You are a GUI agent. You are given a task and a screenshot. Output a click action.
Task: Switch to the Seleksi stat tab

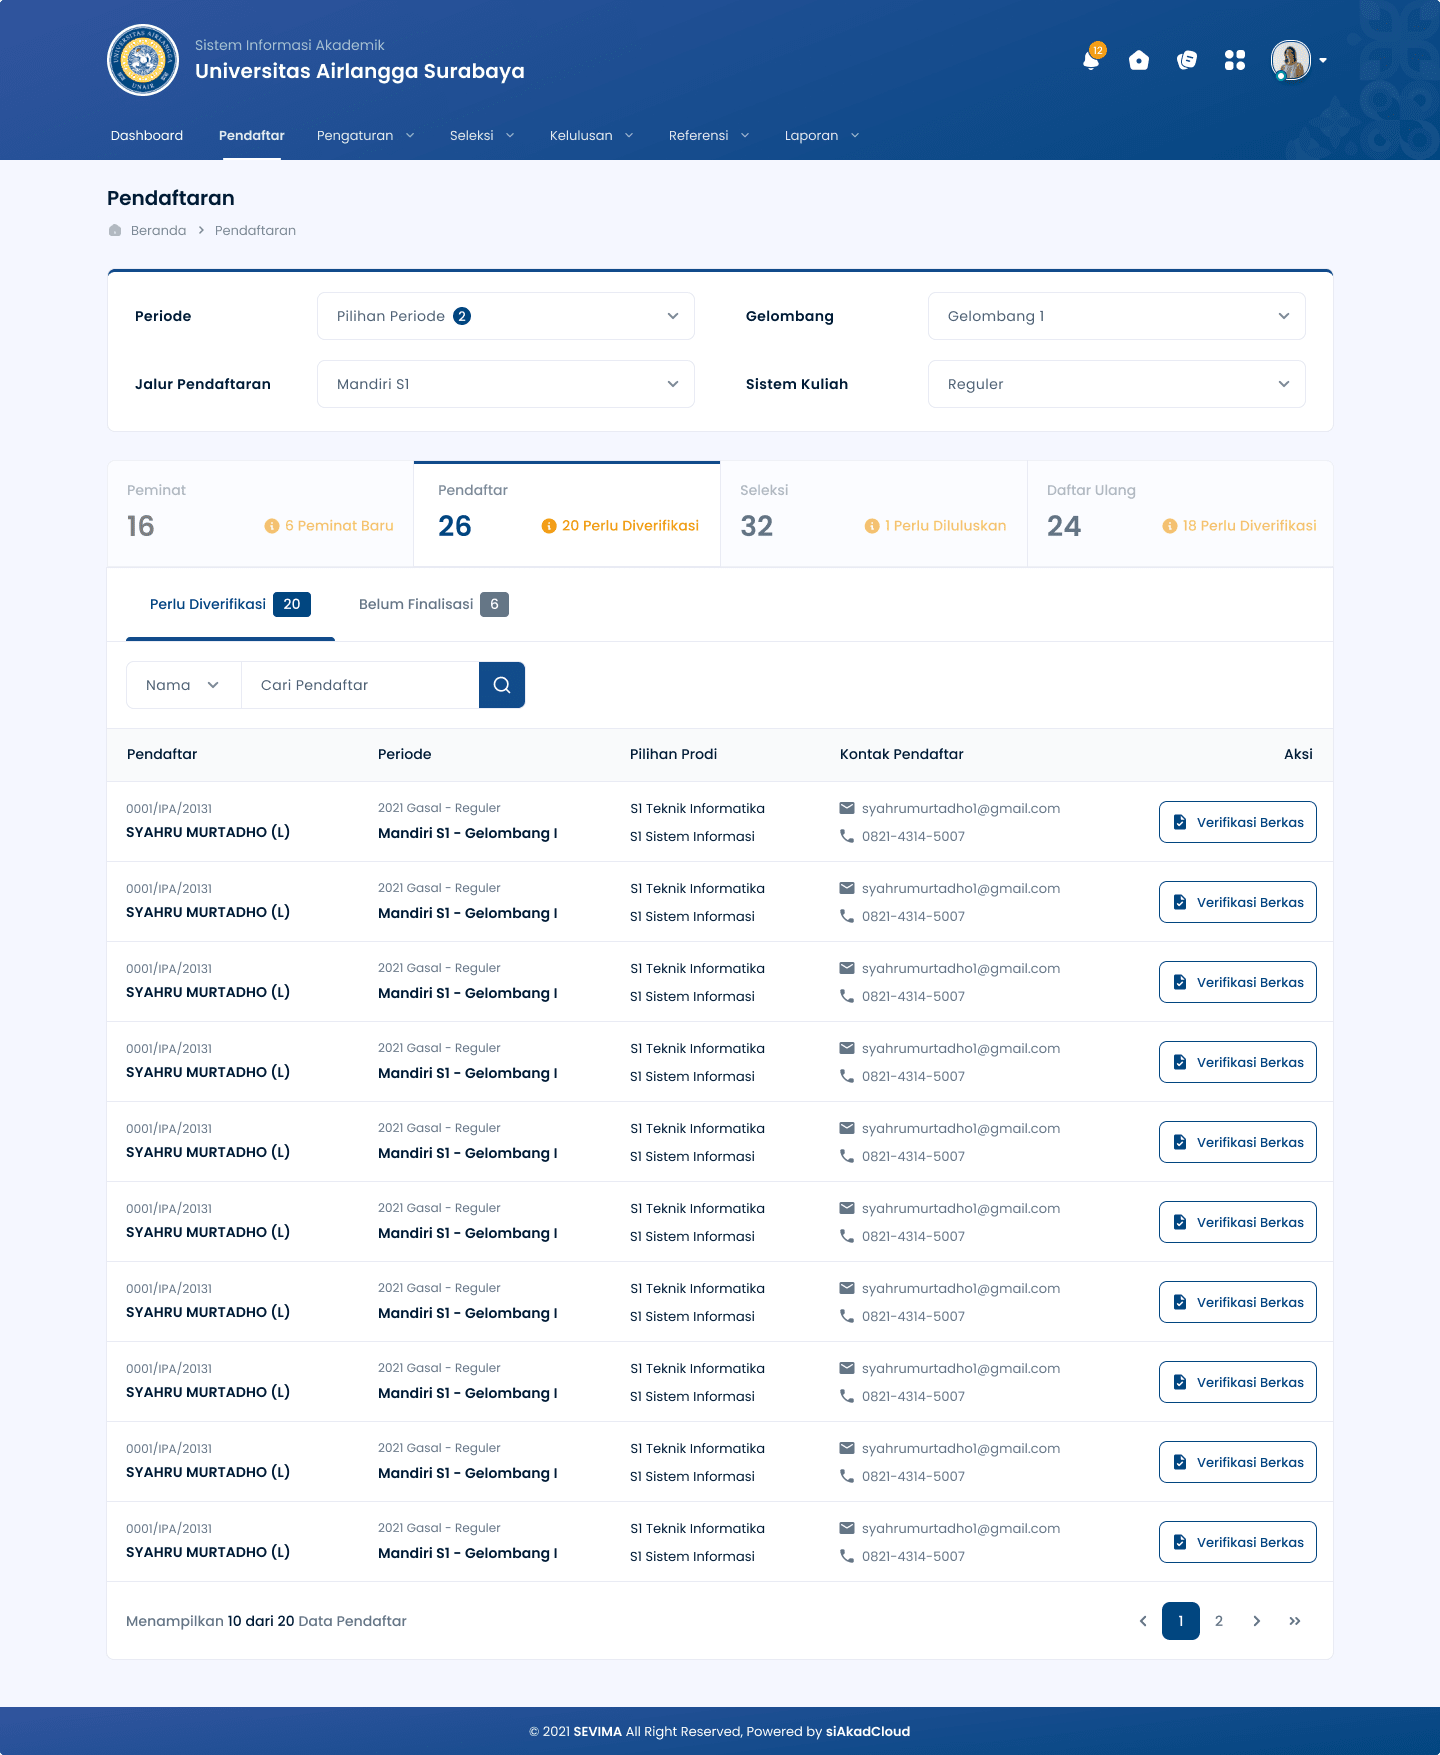click(x=874, y=514)
